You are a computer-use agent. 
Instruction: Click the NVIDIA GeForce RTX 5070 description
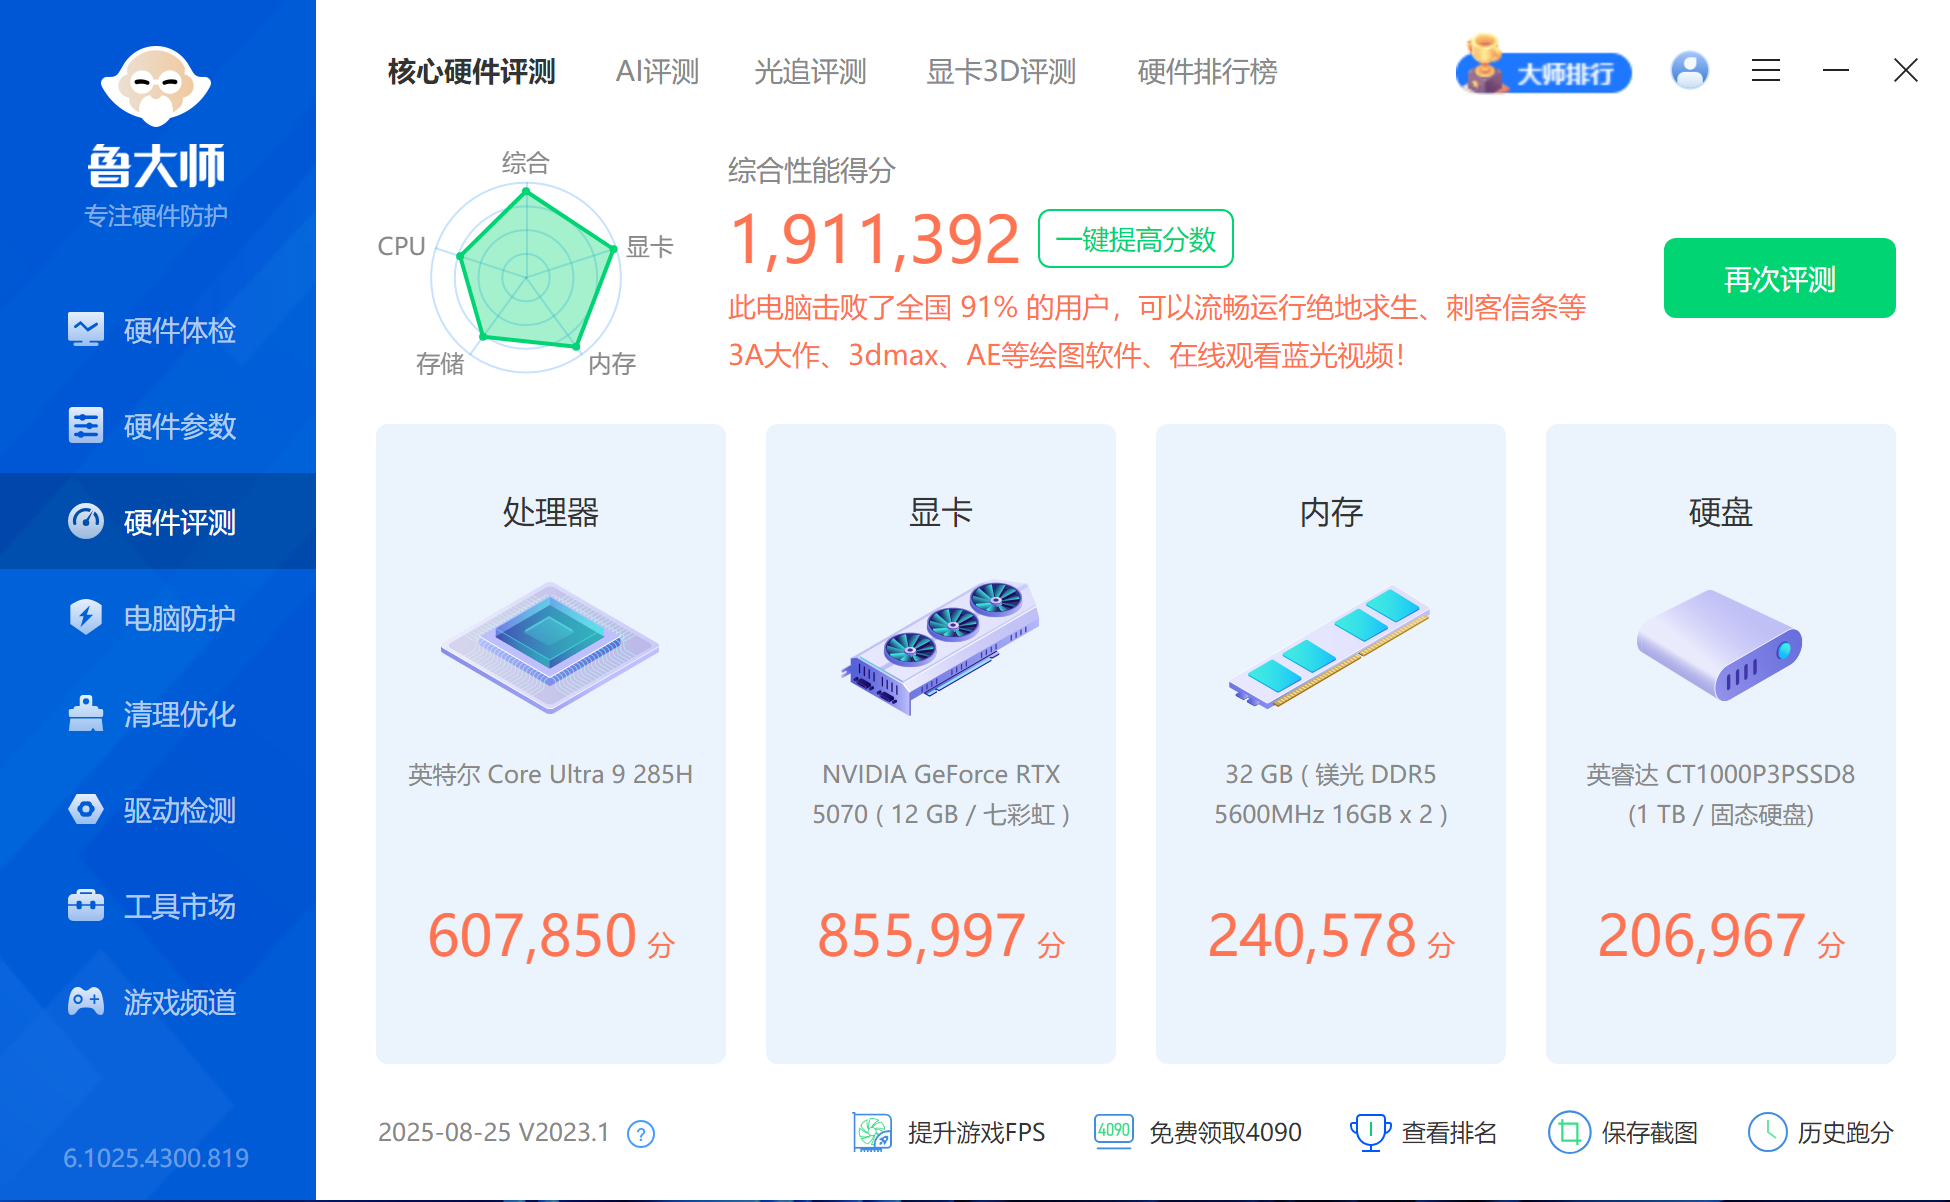coord(941,794)
